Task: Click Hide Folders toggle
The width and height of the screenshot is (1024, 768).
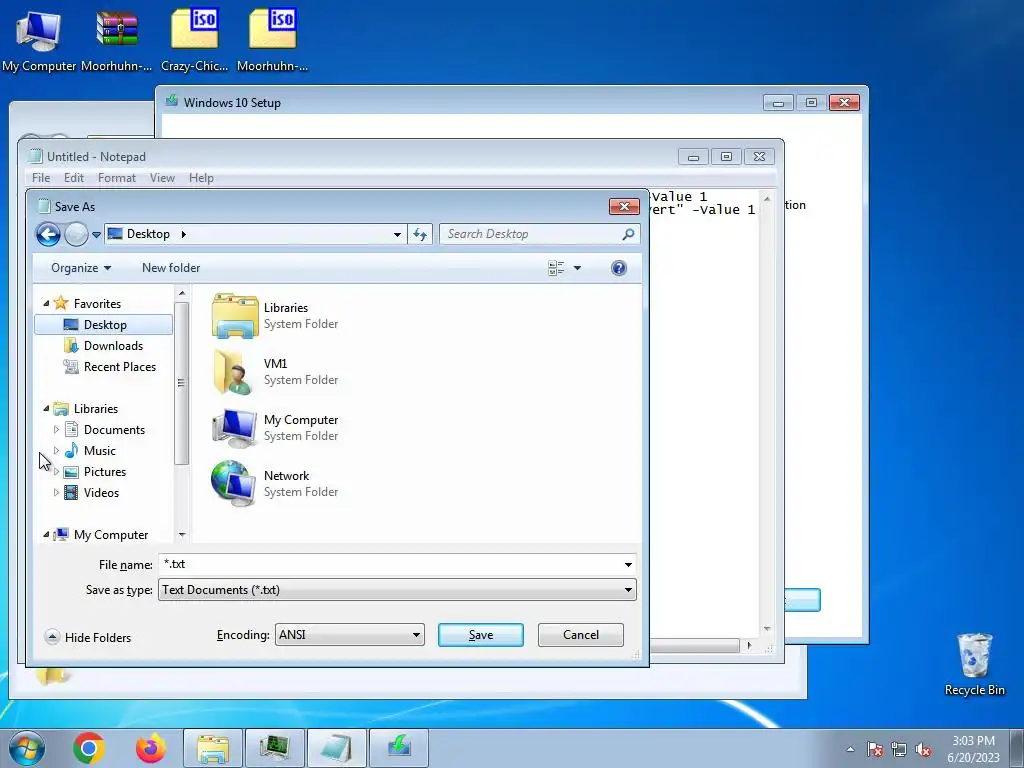Action: 88,637
